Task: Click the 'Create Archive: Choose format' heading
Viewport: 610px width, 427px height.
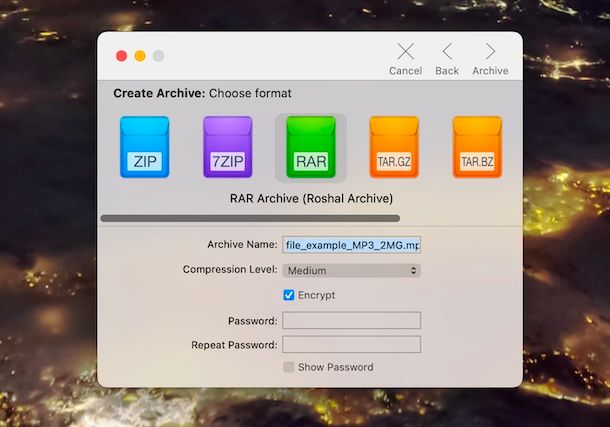Action: point(202,93)
